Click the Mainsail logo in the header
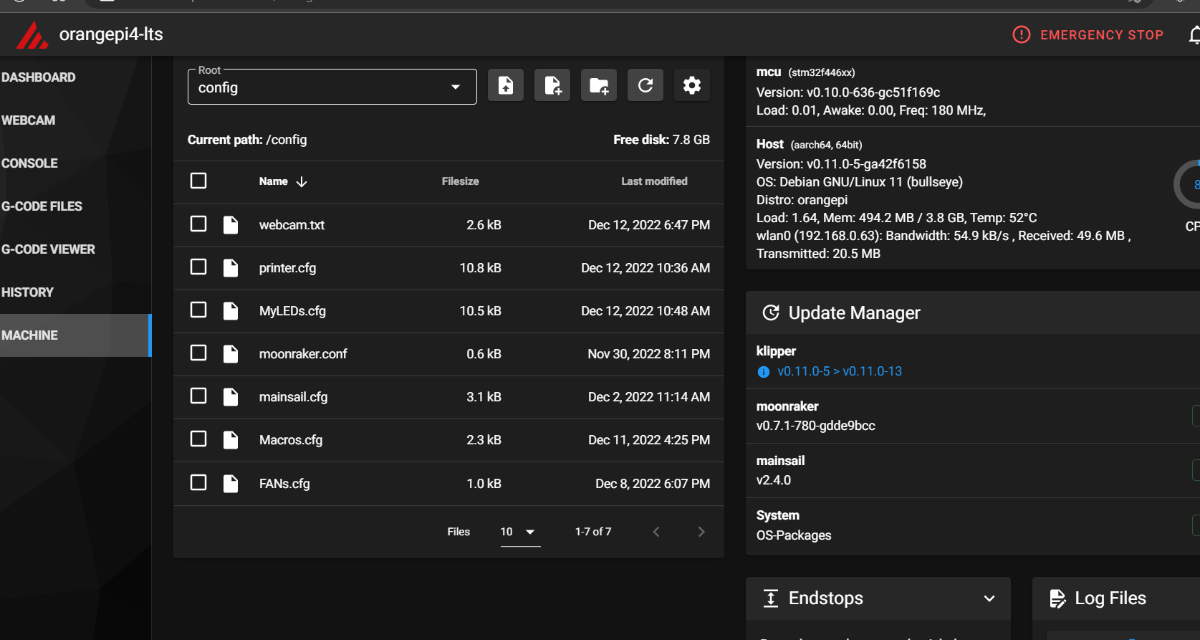This screenshot has width=1200, height=640. 32,35
